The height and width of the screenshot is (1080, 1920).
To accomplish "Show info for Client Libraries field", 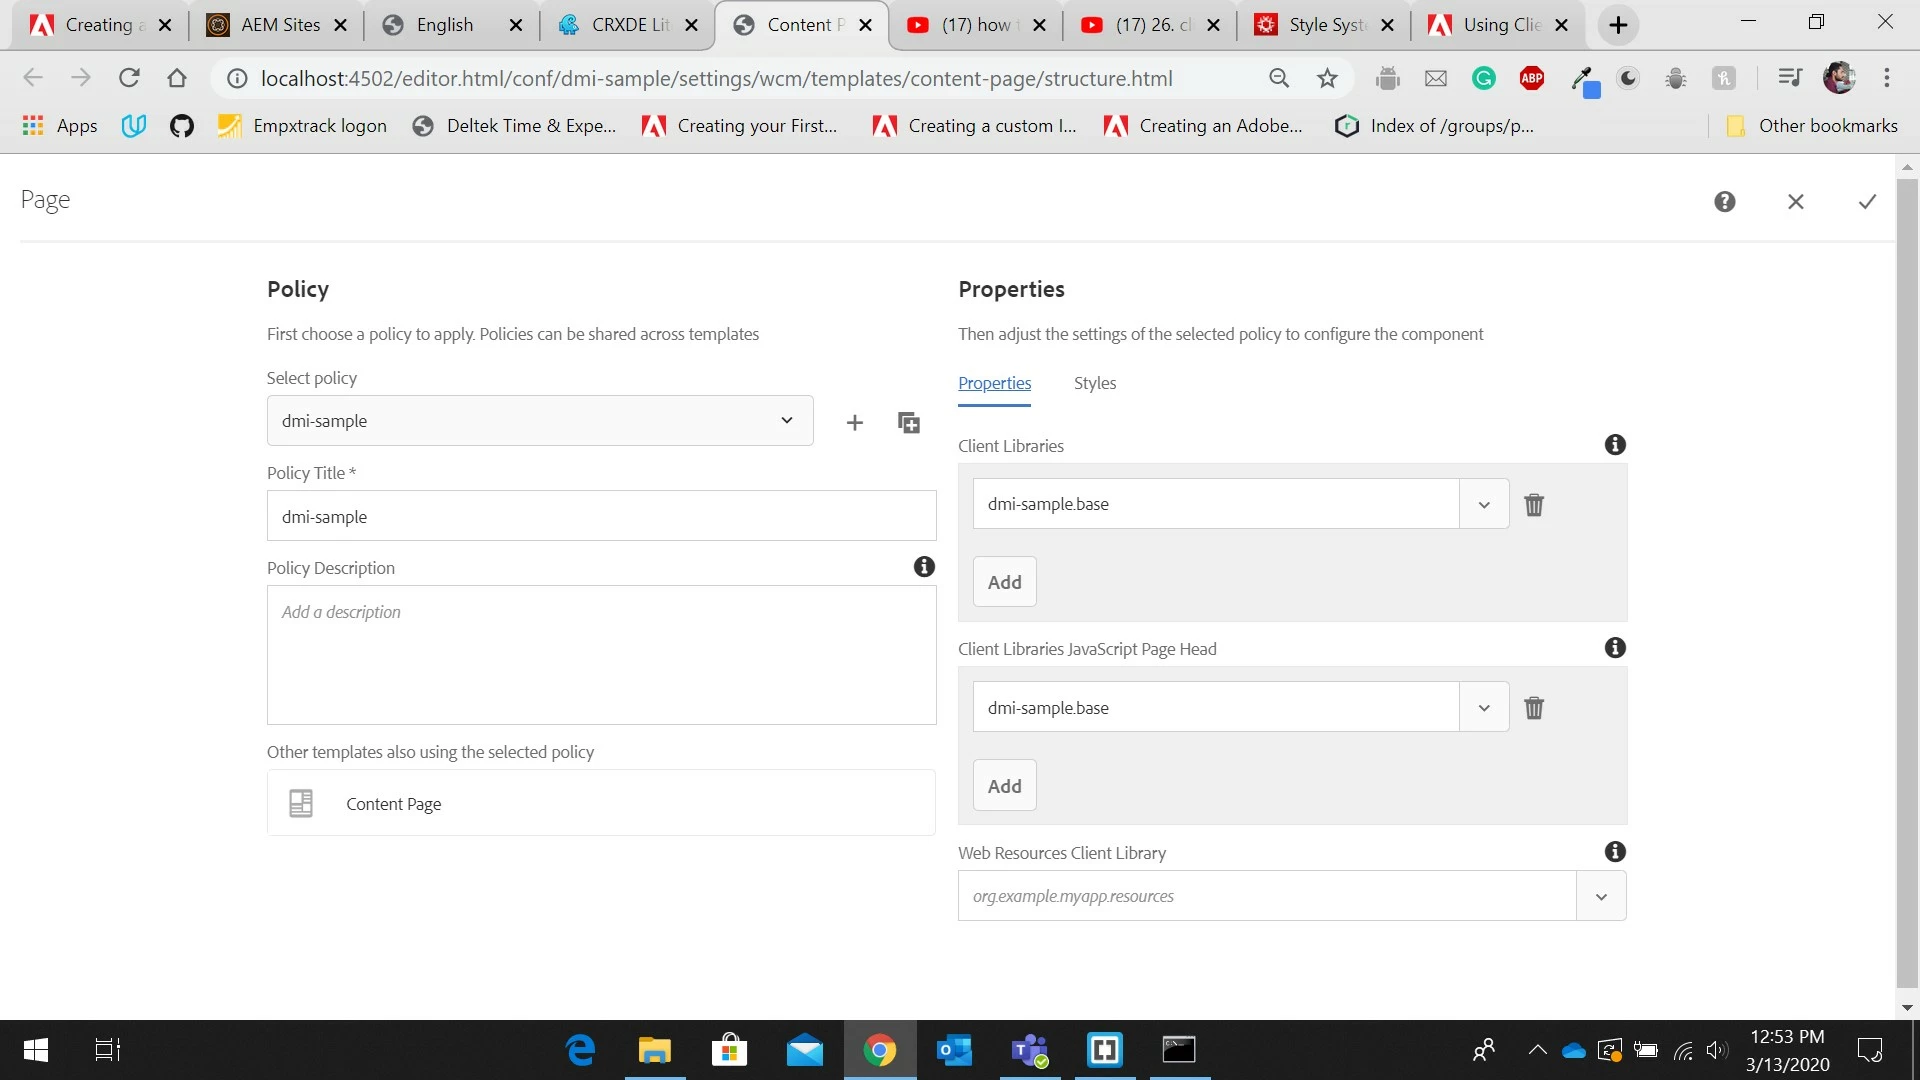I will [x=1614, y=445].
